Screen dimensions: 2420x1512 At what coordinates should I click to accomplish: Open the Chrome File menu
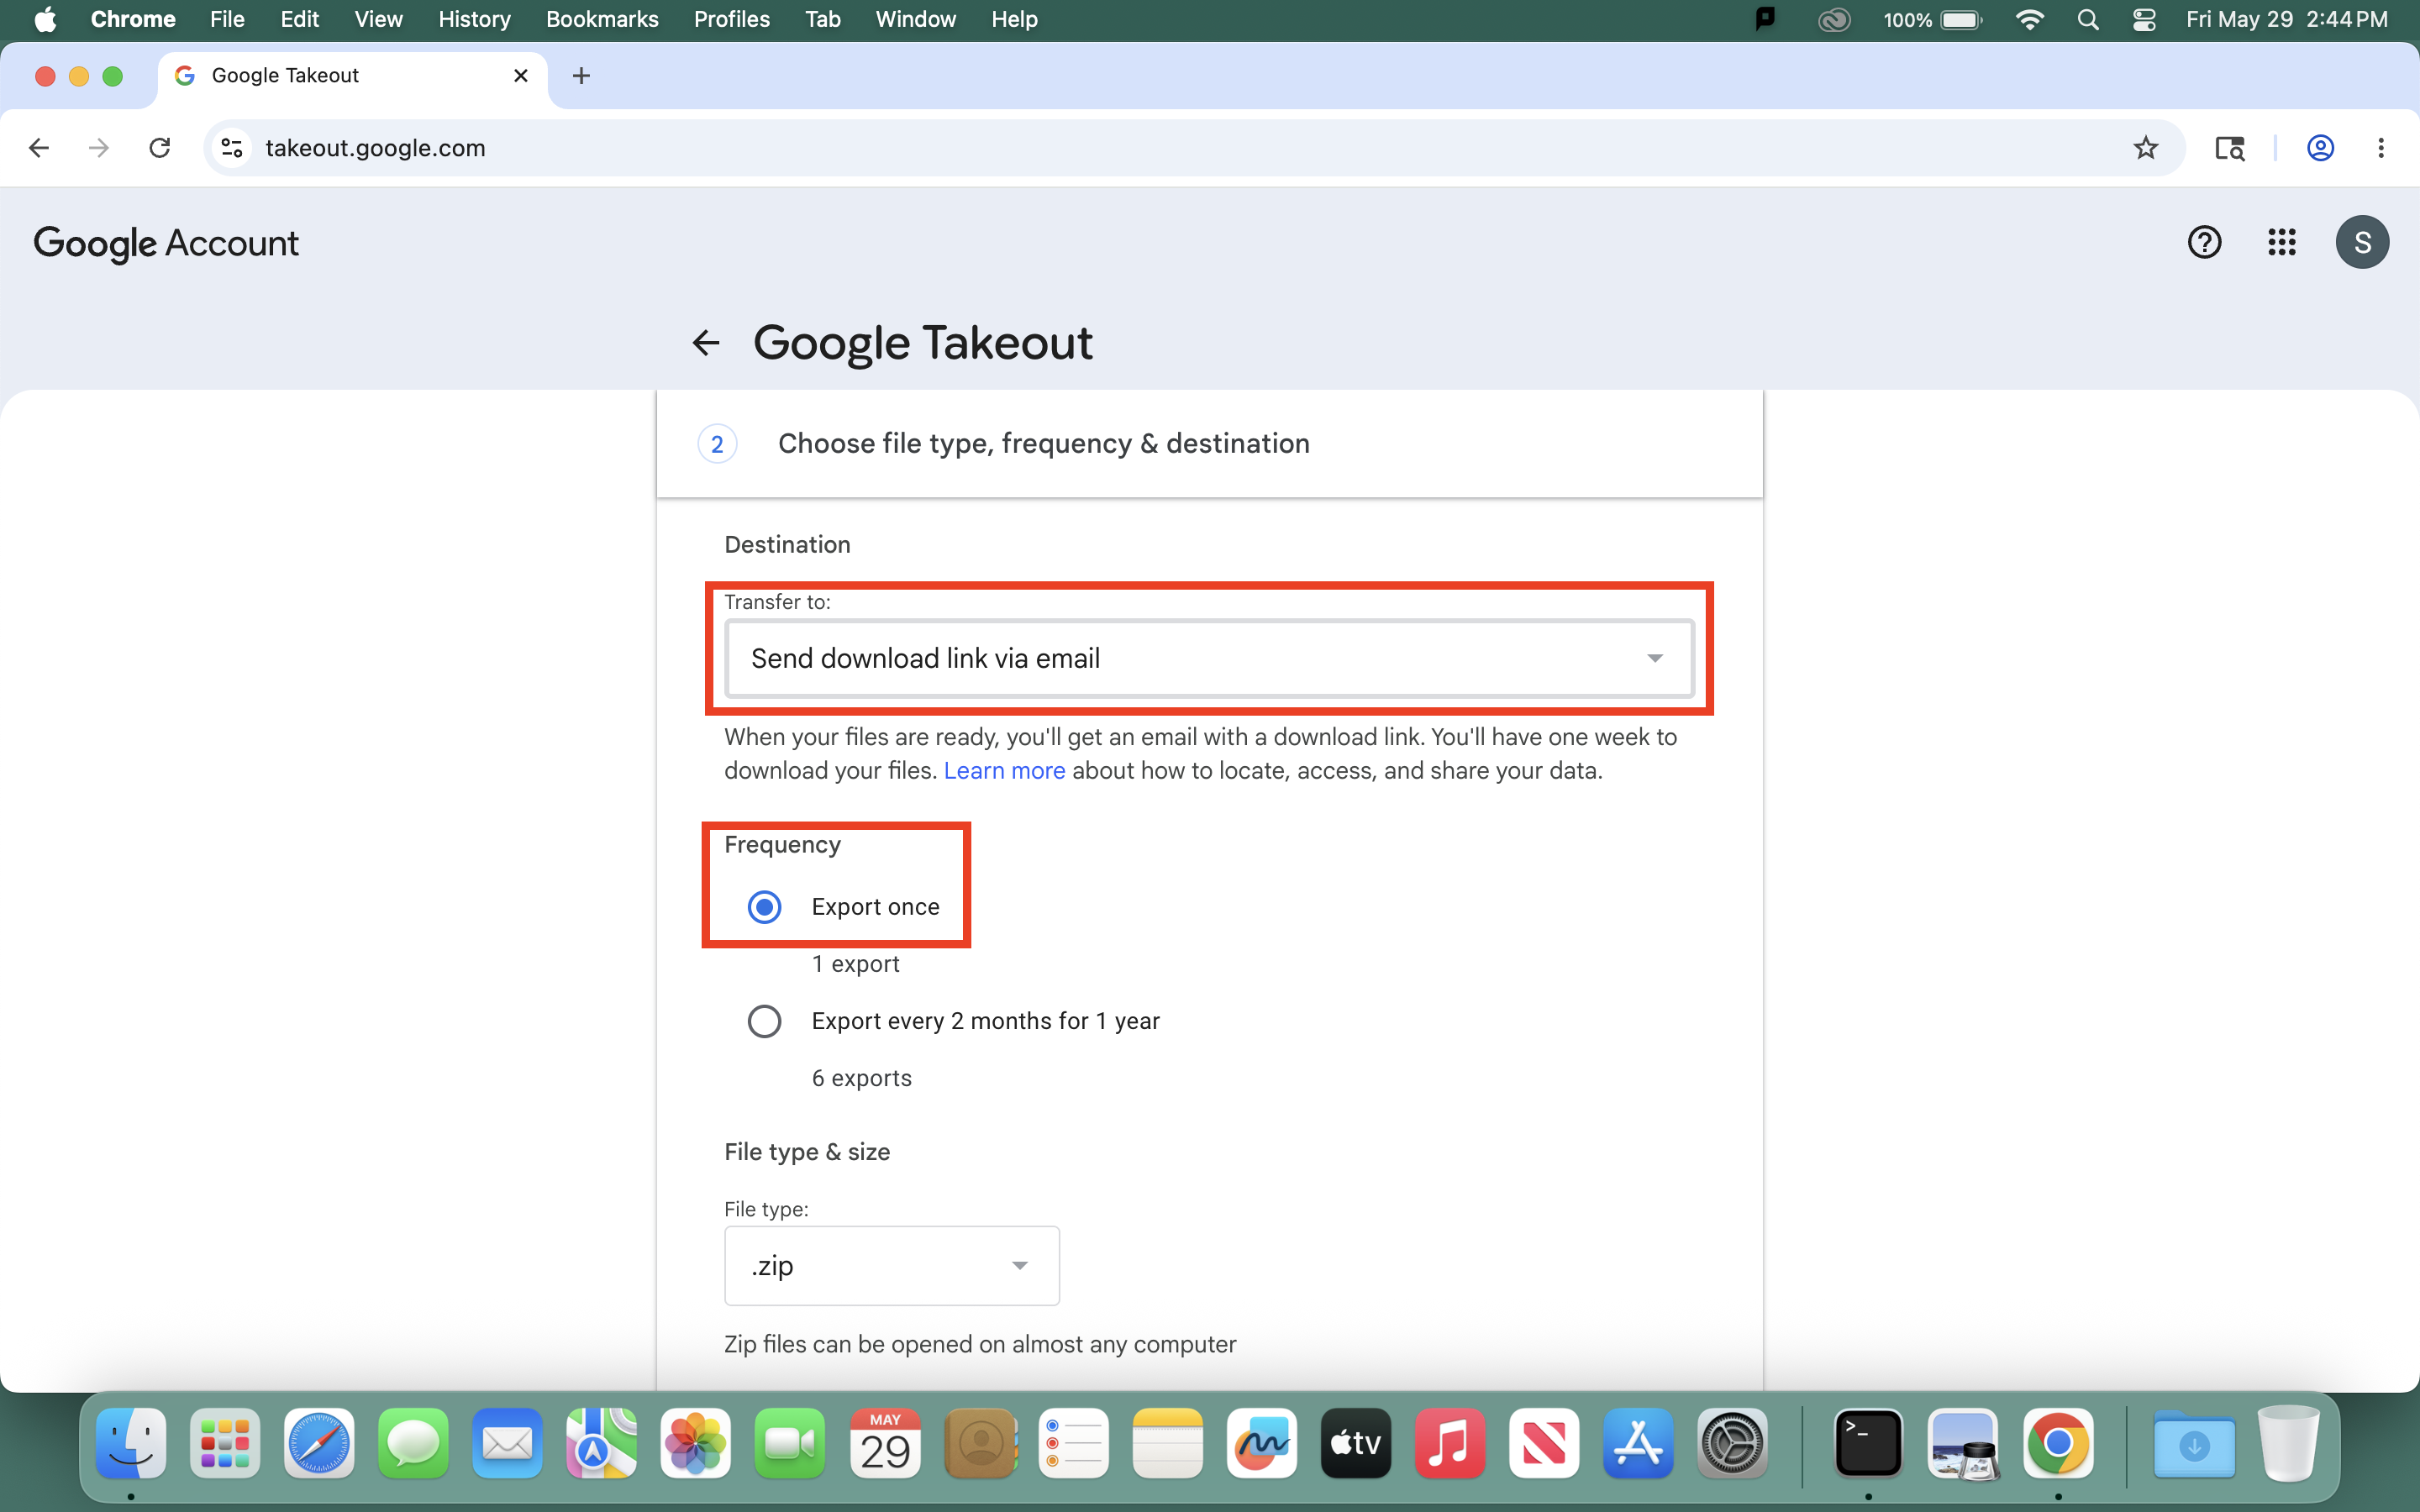(x=227, y=20)
